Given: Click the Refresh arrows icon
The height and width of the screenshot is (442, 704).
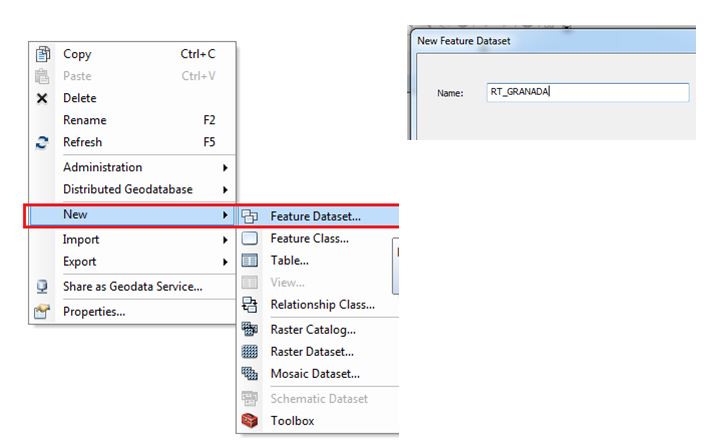Looking at the screenshot, I should pyautogui.click(x=43, y=142).
